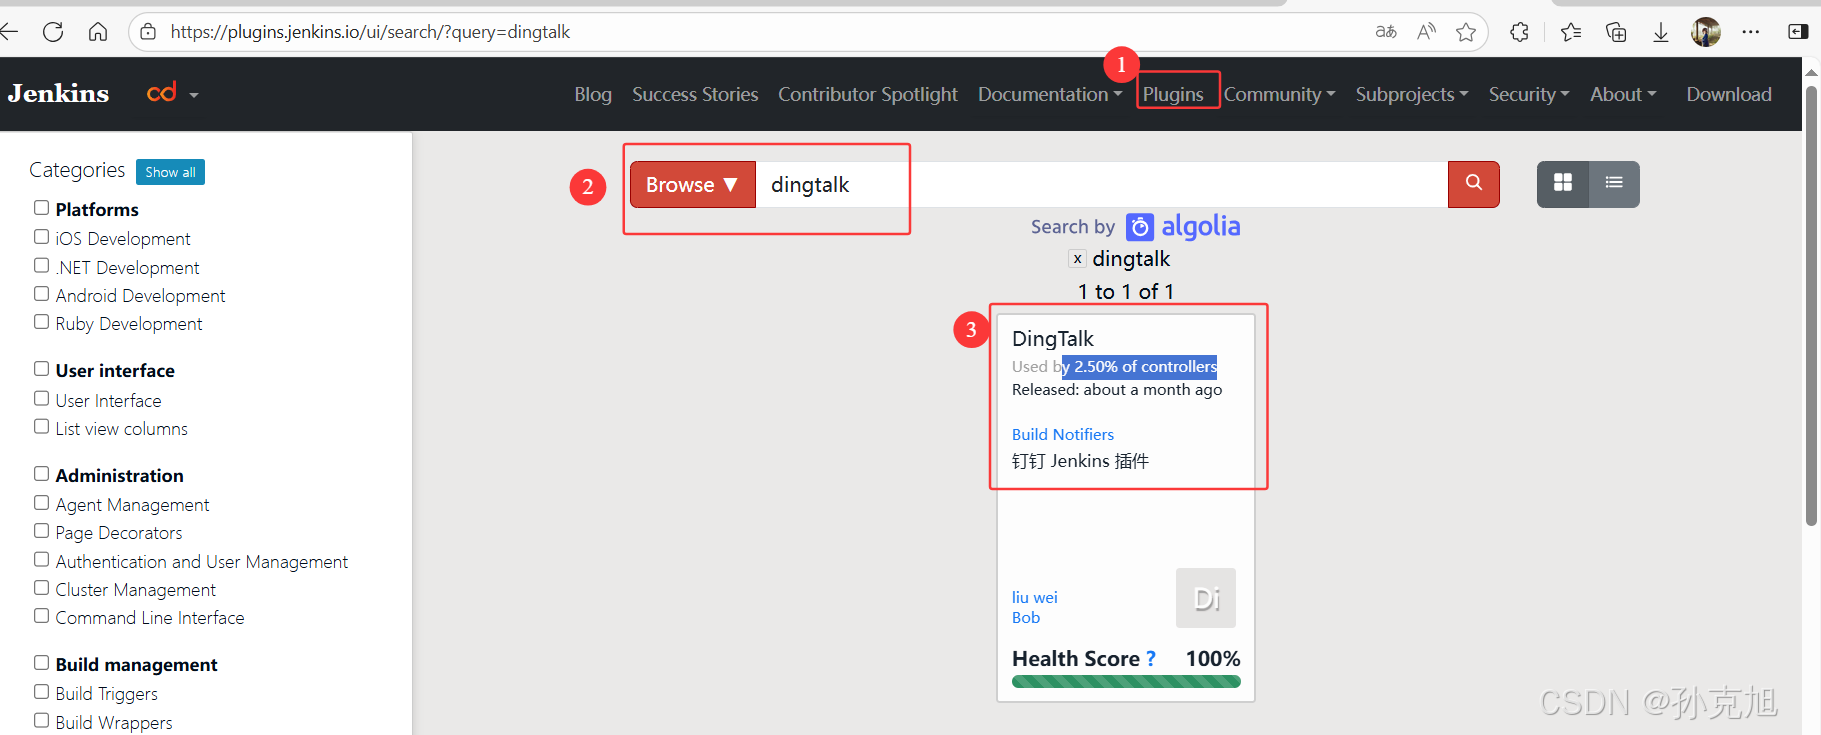Add this page to favorites star
Image resolution: width=1821 pixels, height=735 pixels.
[1466, 32]
